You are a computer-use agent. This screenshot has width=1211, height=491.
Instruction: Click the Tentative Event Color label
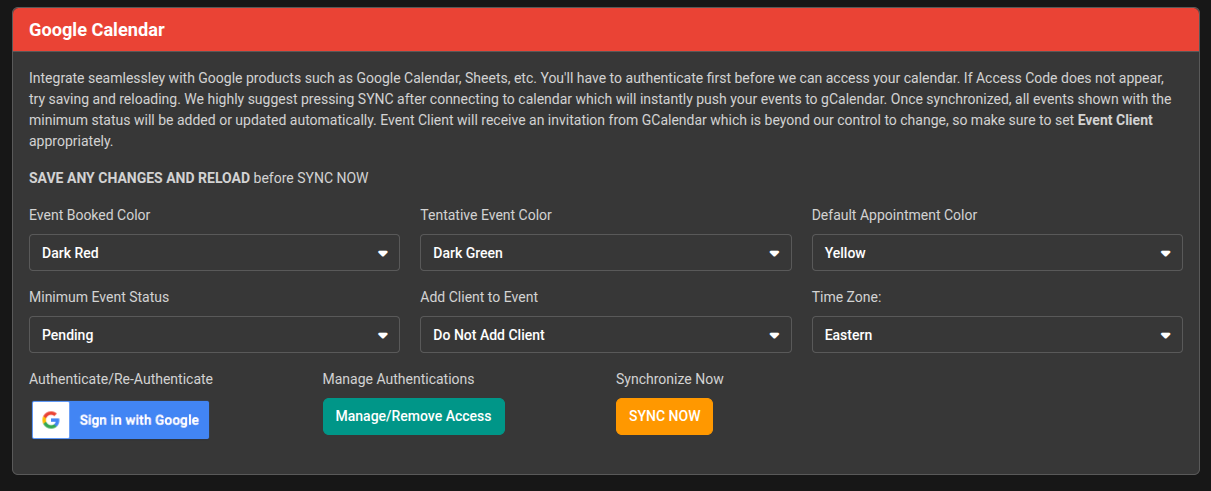(486, 215)
